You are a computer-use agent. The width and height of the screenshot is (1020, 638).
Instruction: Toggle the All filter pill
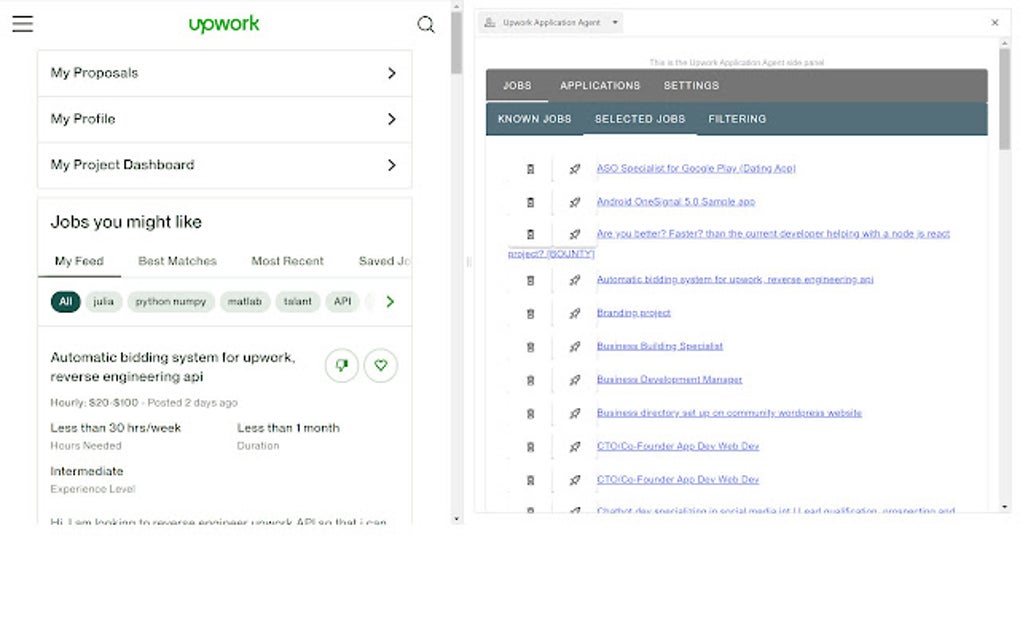[x=64, y=301]
